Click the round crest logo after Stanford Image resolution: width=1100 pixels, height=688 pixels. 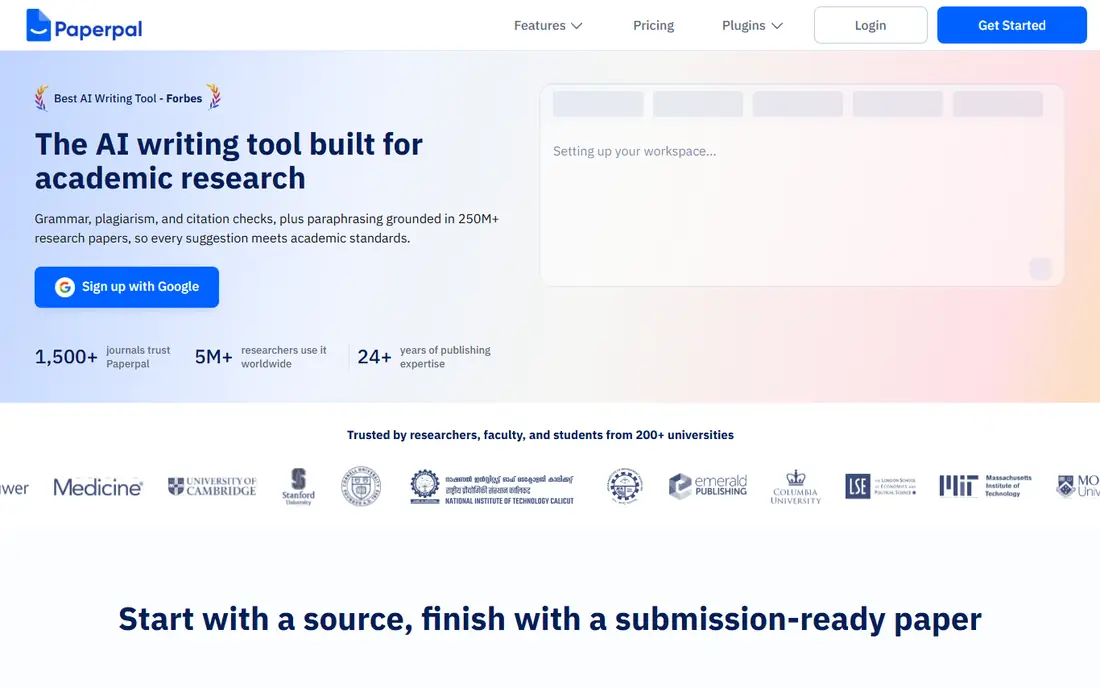tap(361, 486)
